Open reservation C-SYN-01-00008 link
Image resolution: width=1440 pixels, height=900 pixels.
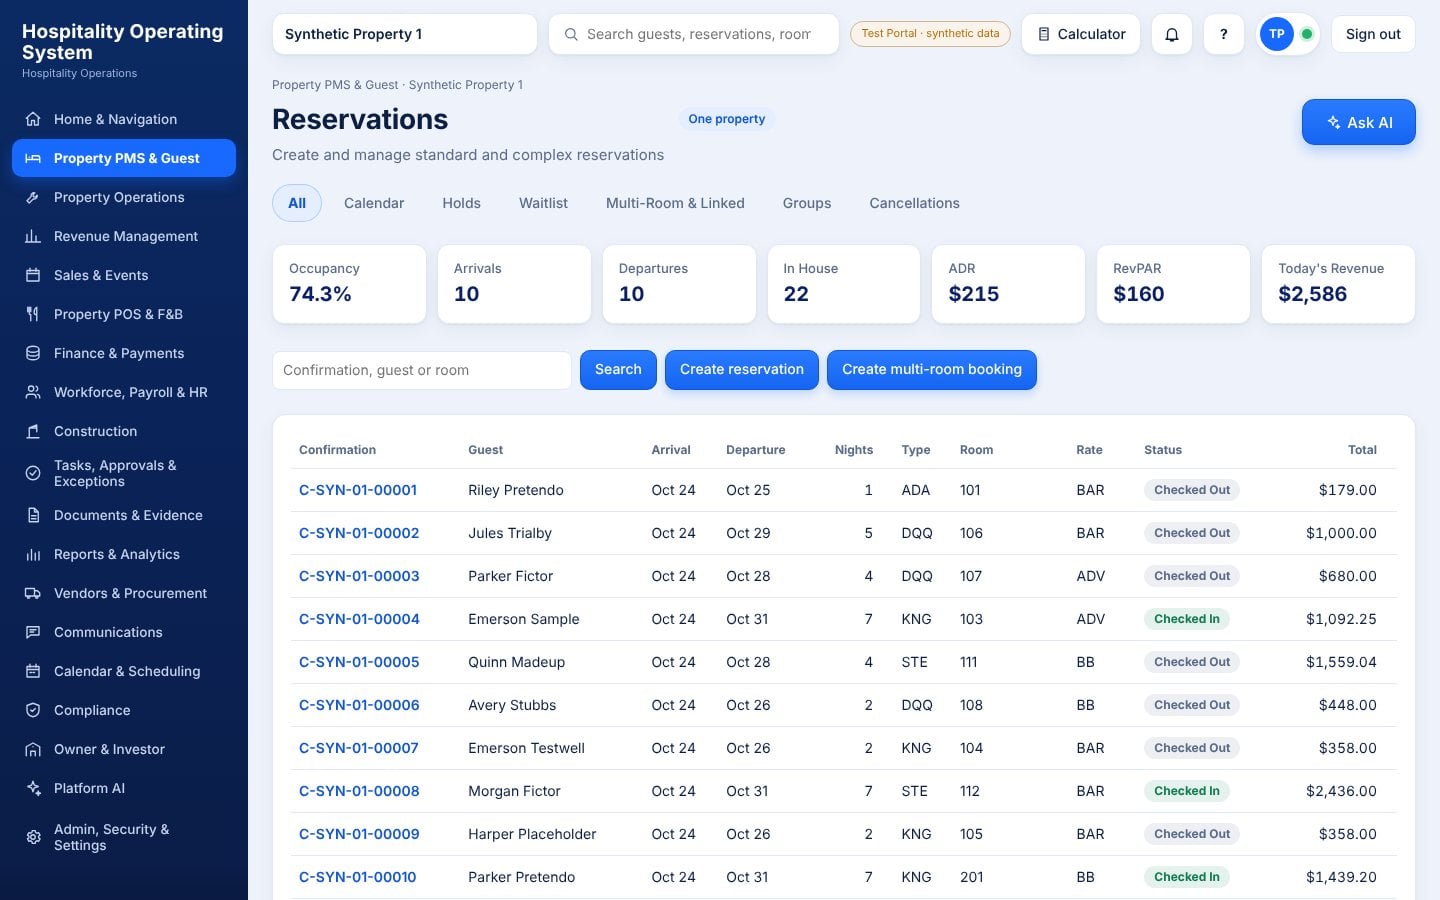tap(359, 791)
